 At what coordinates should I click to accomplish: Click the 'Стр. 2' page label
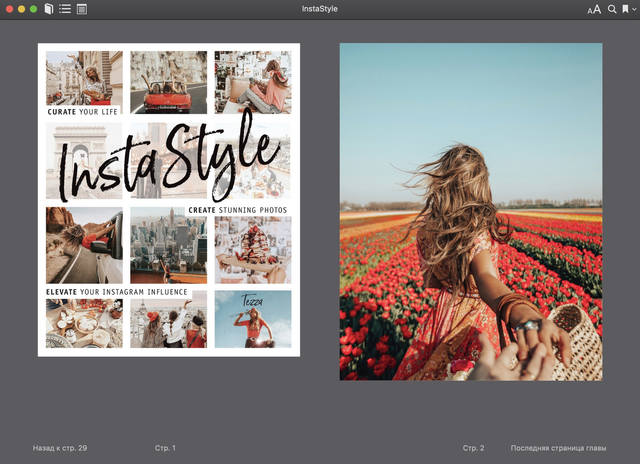tap(473, 448)
